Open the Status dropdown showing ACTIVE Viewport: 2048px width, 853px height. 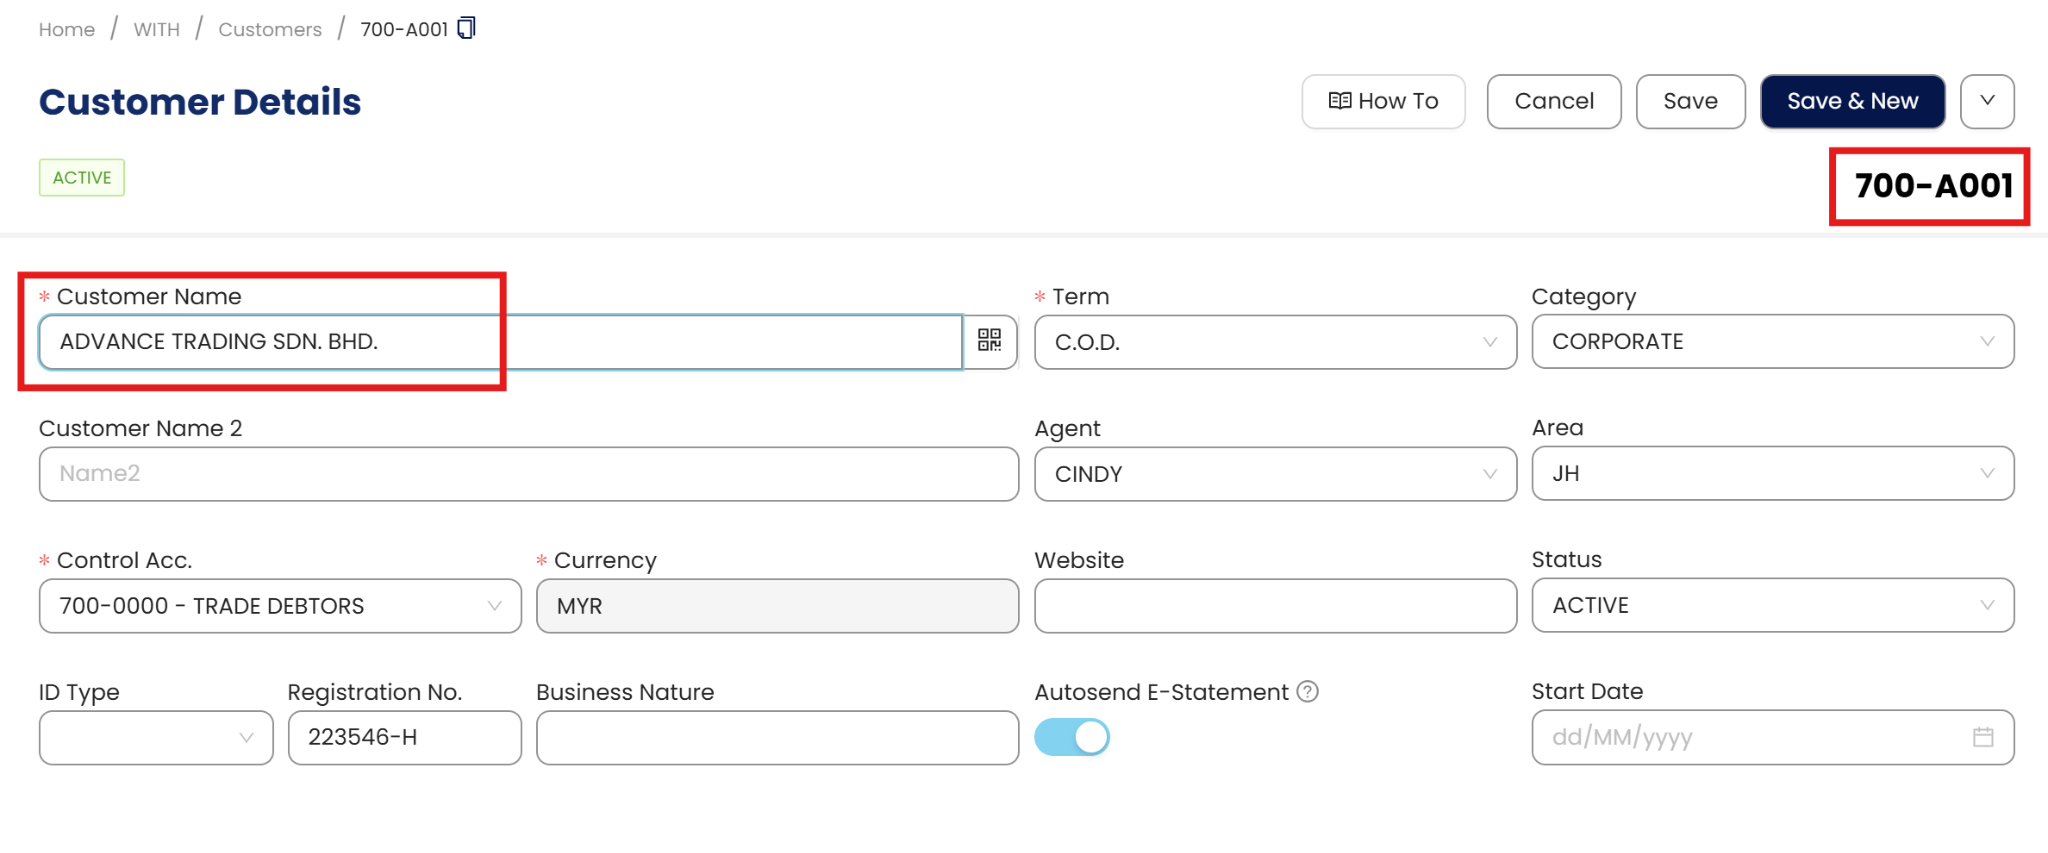(1772, 606)
